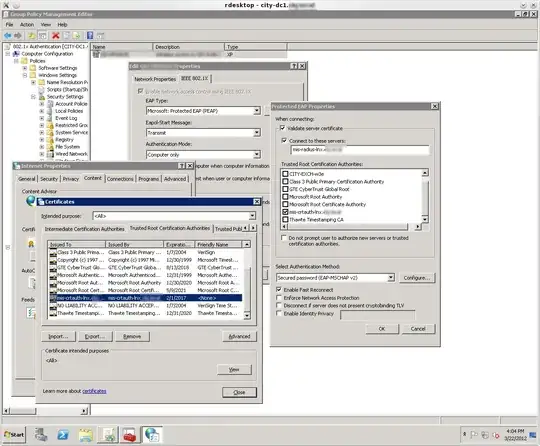Screen dimensions: 540x446
Task: Select the GTE CyberTrust certificate row
Action: point(145,268)
